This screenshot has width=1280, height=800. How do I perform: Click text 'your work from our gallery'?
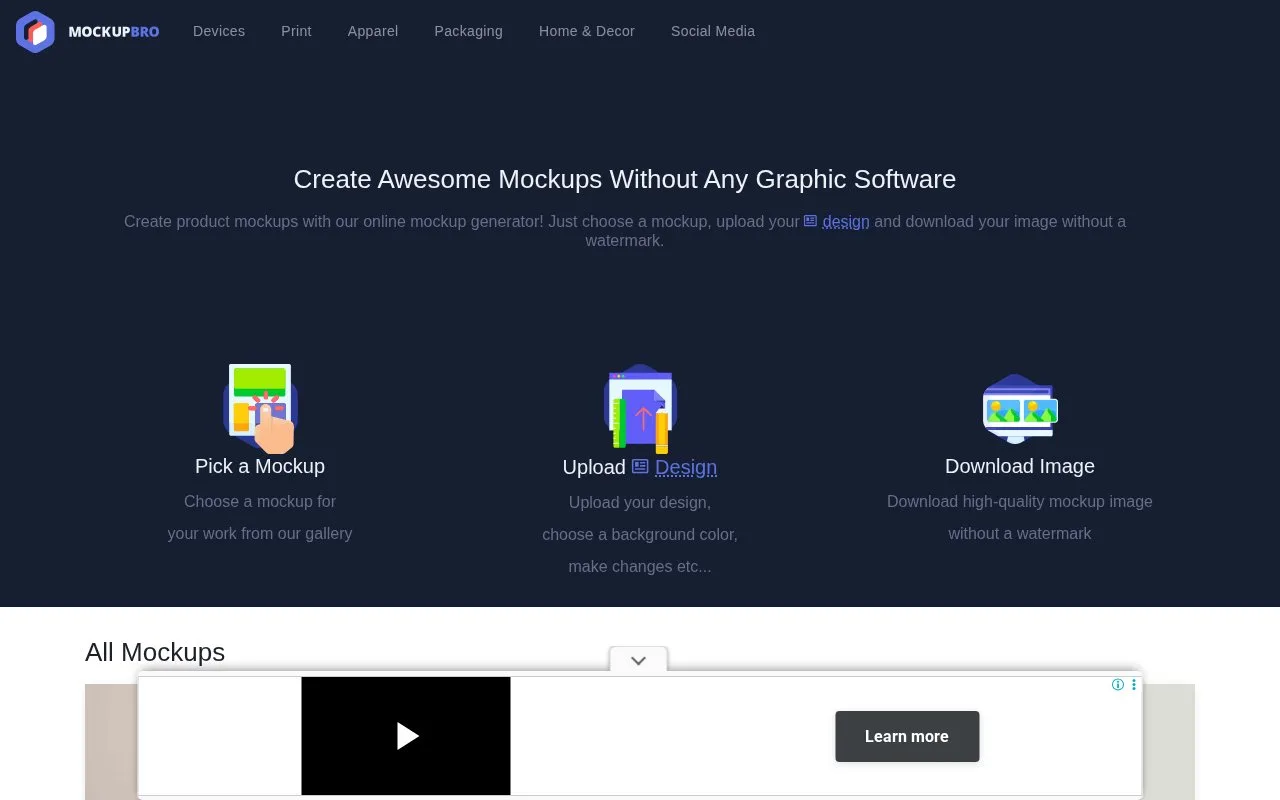pos(260,533)
